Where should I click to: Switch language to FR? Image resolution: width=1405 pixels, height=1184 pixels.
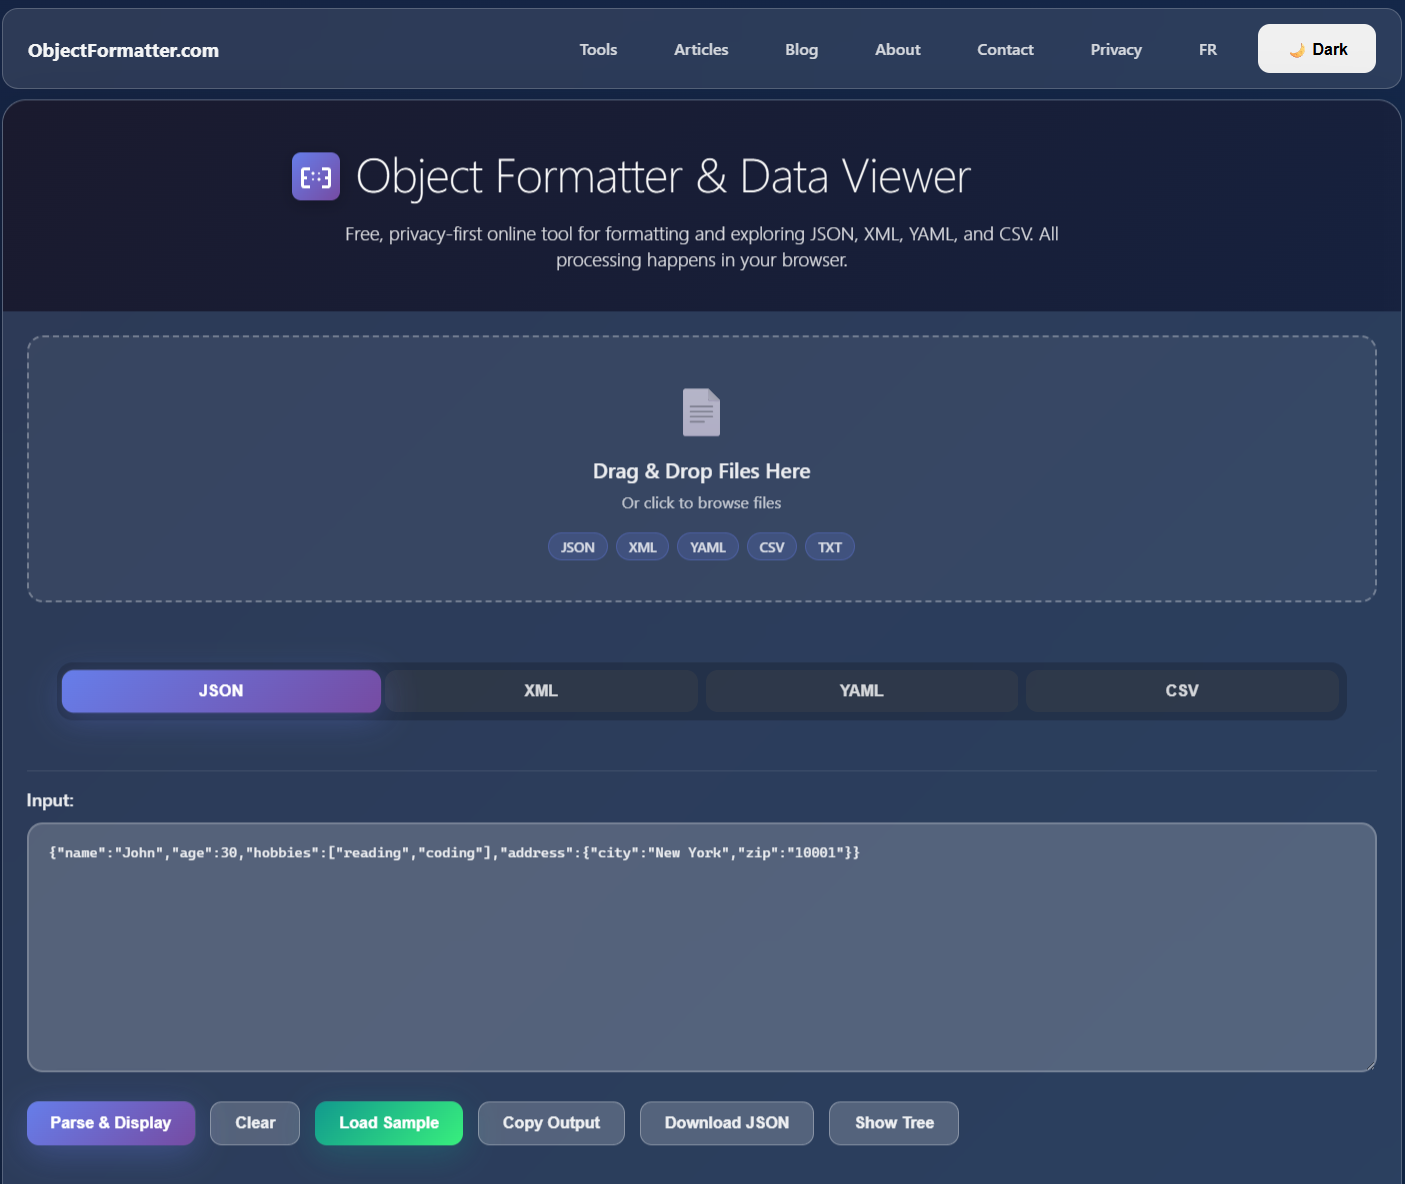pyautogui.click(x=1208, y=50)
